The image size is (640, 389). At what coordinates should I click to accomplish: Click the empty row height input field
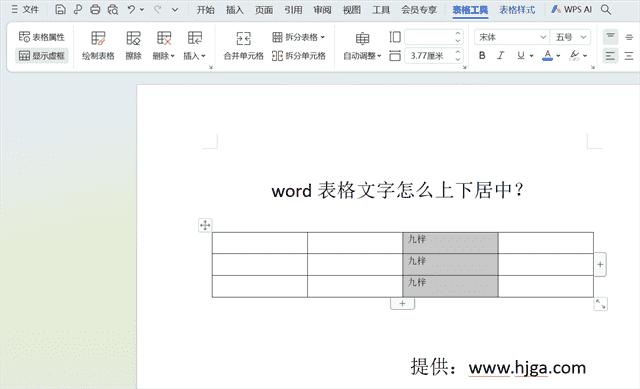(429, 37)
